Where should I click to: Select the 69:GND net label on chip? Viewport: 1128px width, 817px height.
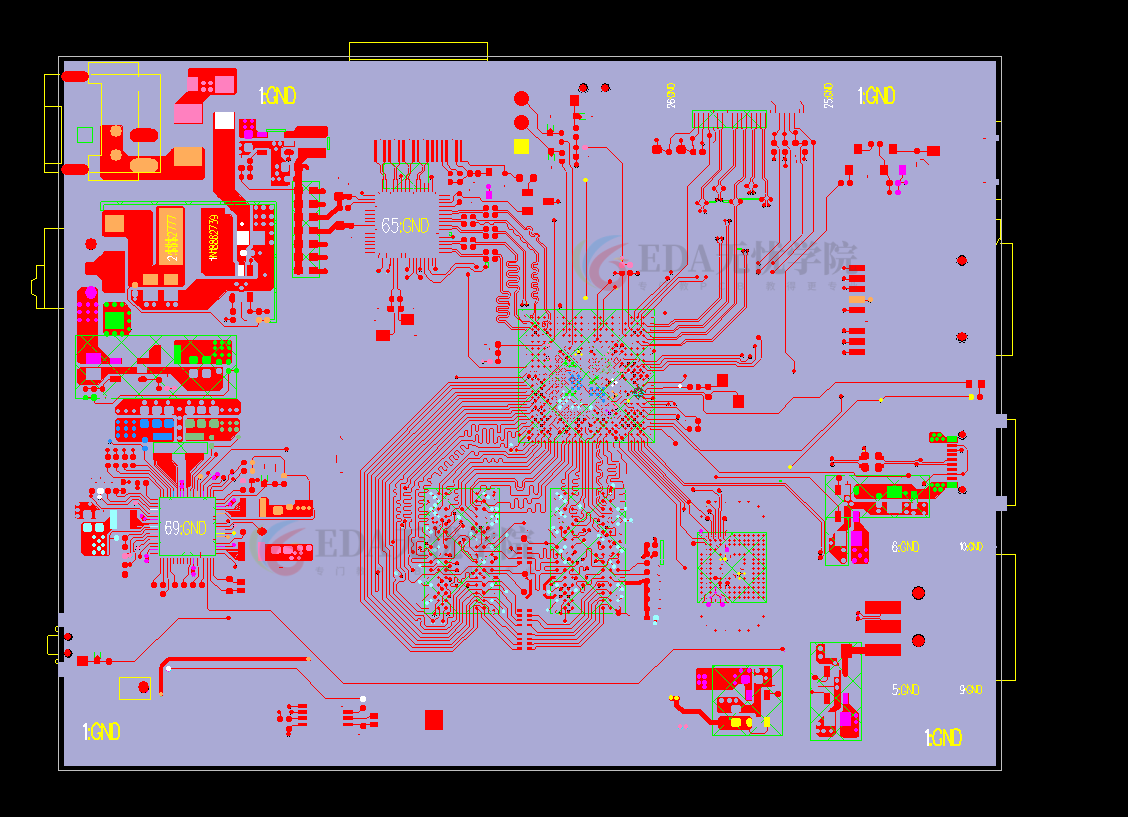186,529
